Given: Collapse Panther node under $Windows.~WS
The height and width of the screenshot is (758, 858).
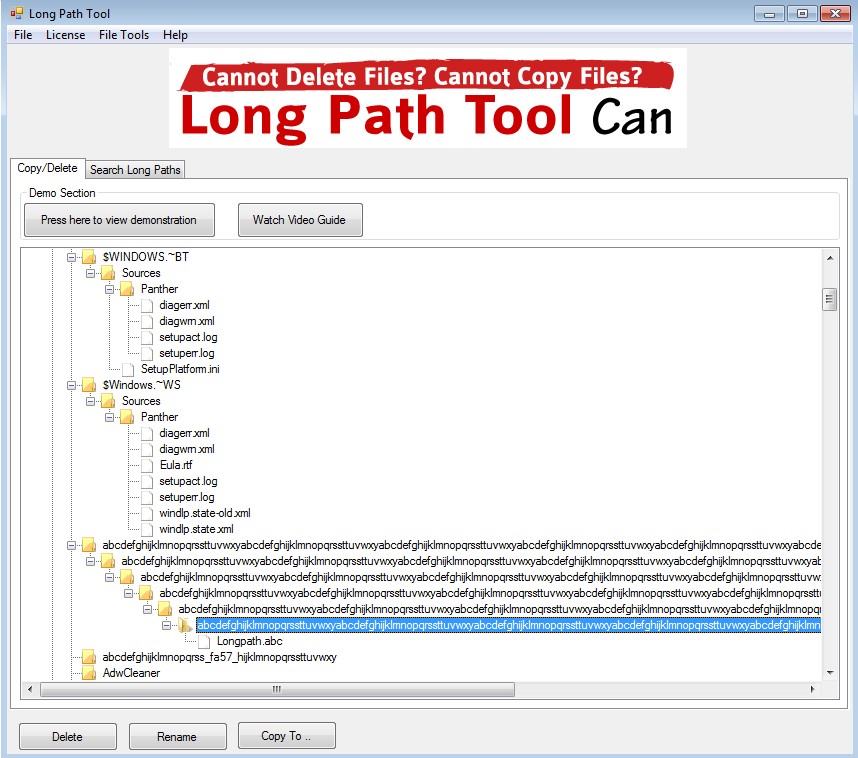Looking at the screenshot, I should [109, 417].
